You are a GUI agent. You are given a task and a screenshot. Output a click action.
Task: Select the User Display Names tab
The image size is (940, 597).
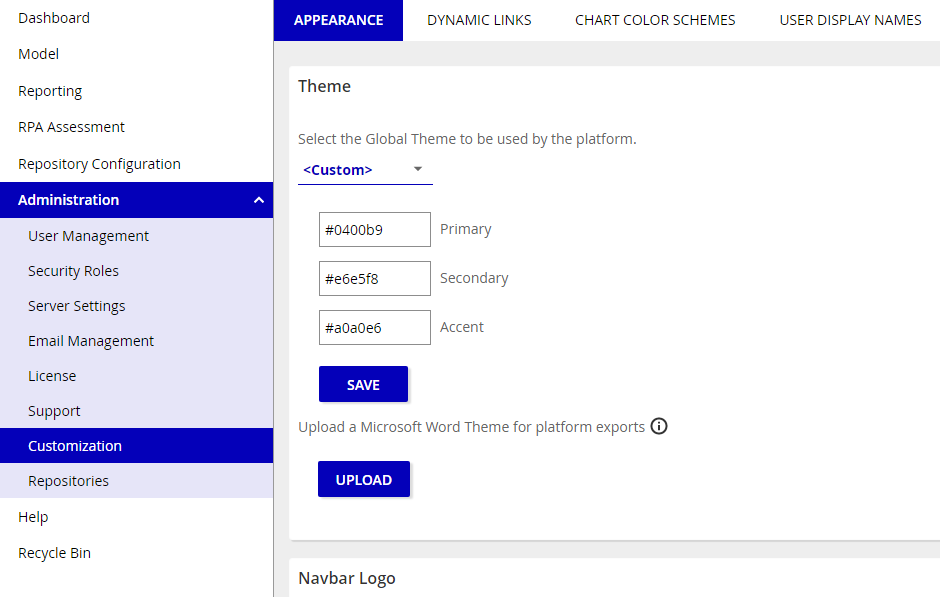(x=850, y=20)
